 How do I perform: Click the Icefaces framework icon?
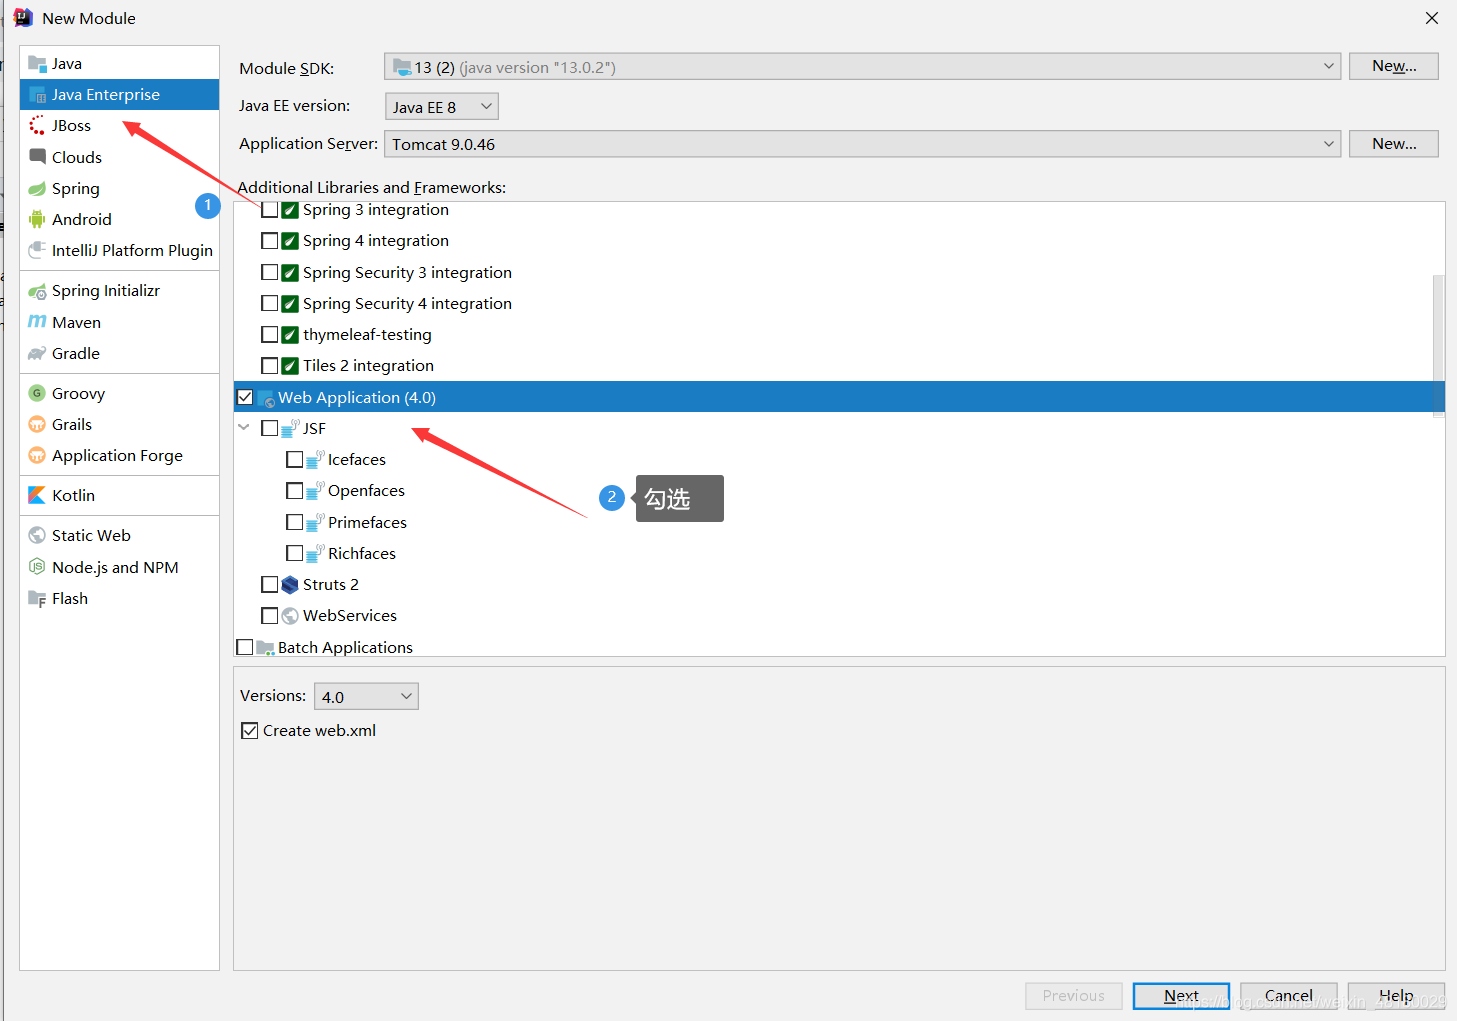[315, 460]
